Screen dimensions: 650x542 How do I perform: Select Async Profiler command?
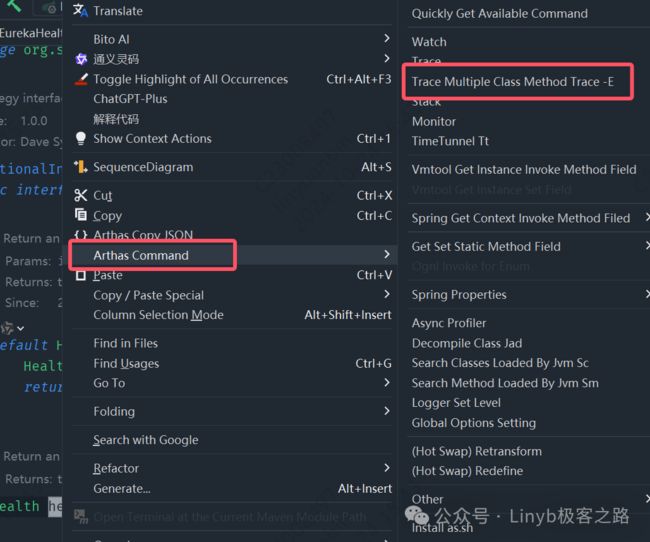(x=449, y=323)
